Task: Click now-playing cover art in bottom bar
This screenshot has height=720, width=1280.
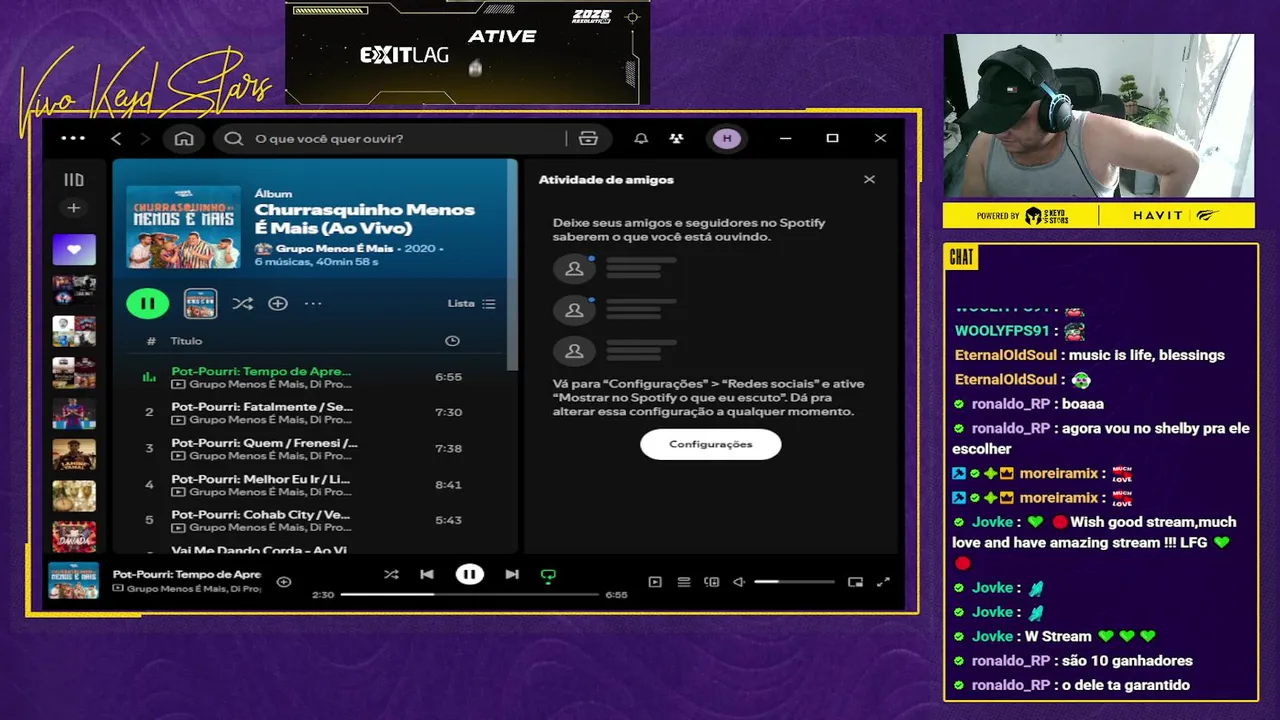Action: point(74,581)
